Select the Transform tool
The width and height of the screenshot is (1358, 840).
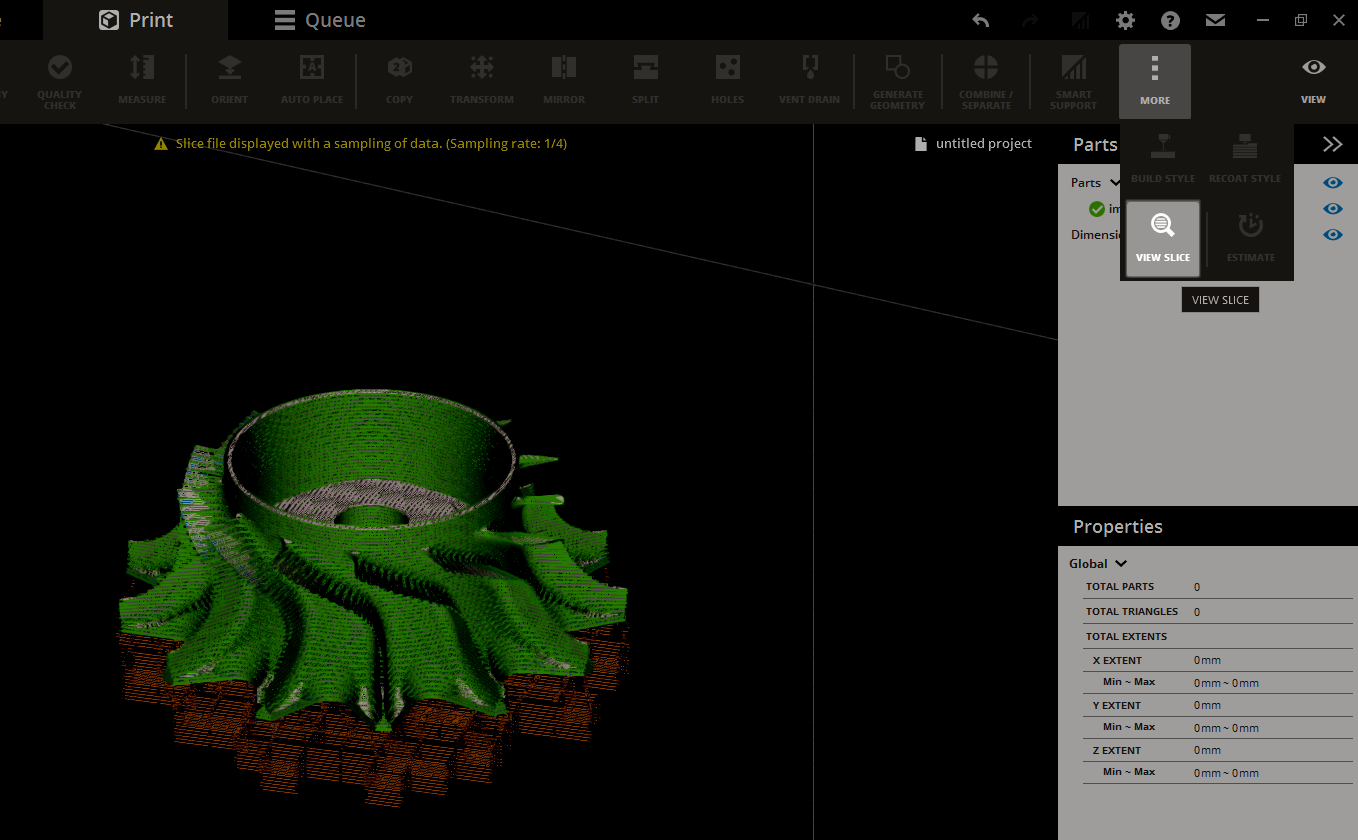(481, 80)
